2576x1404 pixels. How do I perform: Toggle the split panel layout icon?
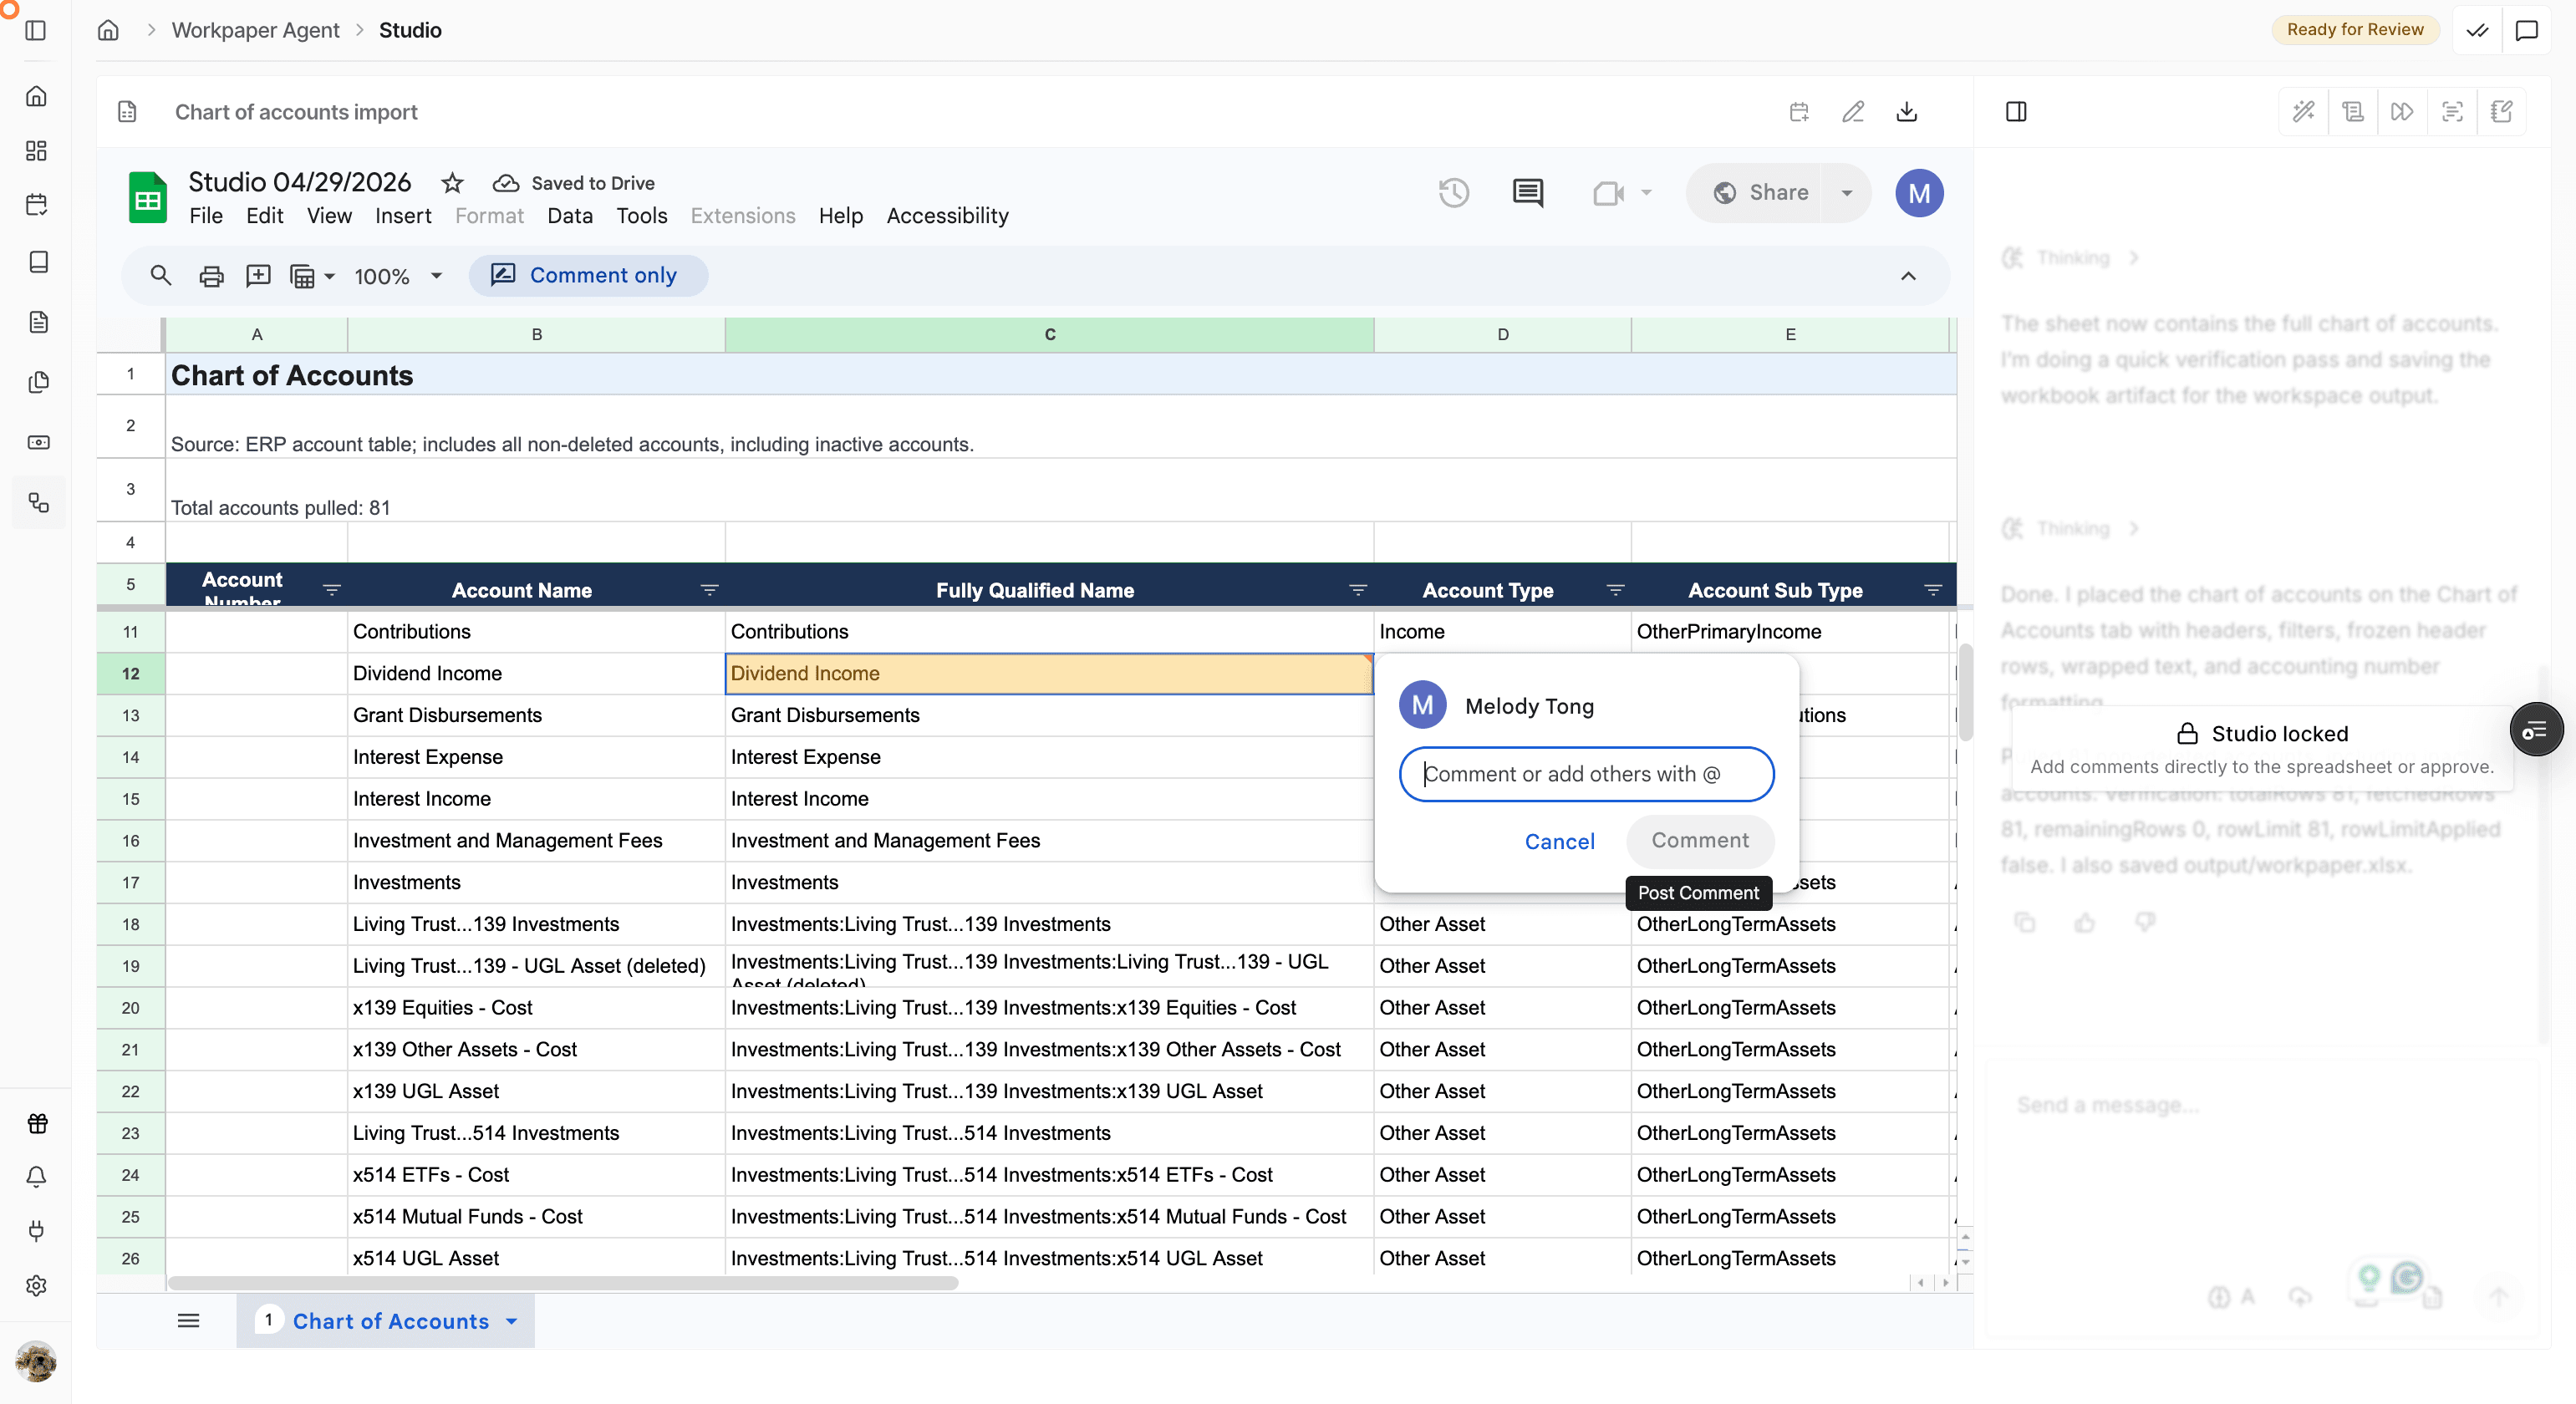(2016, 112)
